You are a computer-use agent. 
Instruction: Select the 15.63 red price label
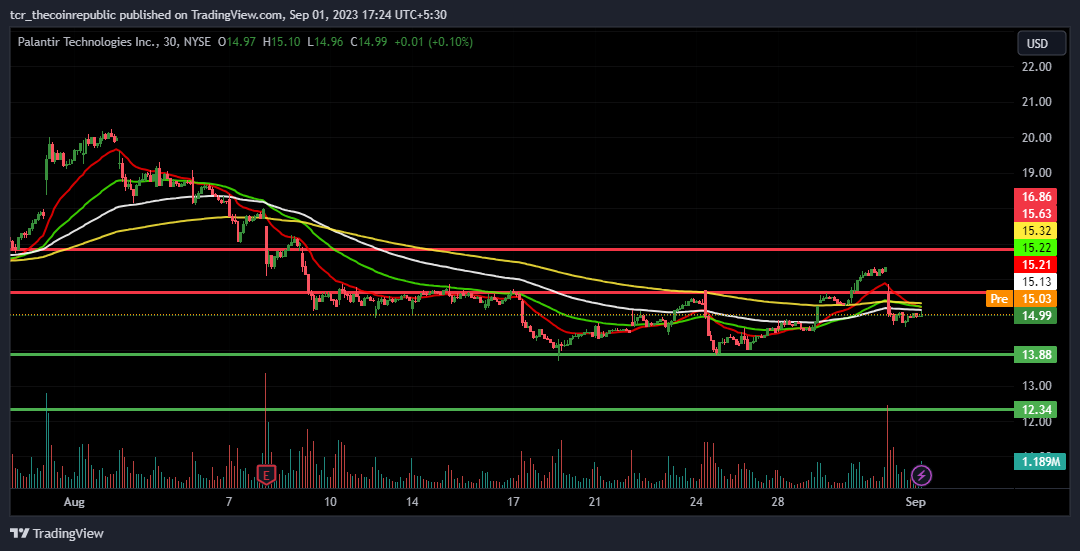[x=1035, y=214]
